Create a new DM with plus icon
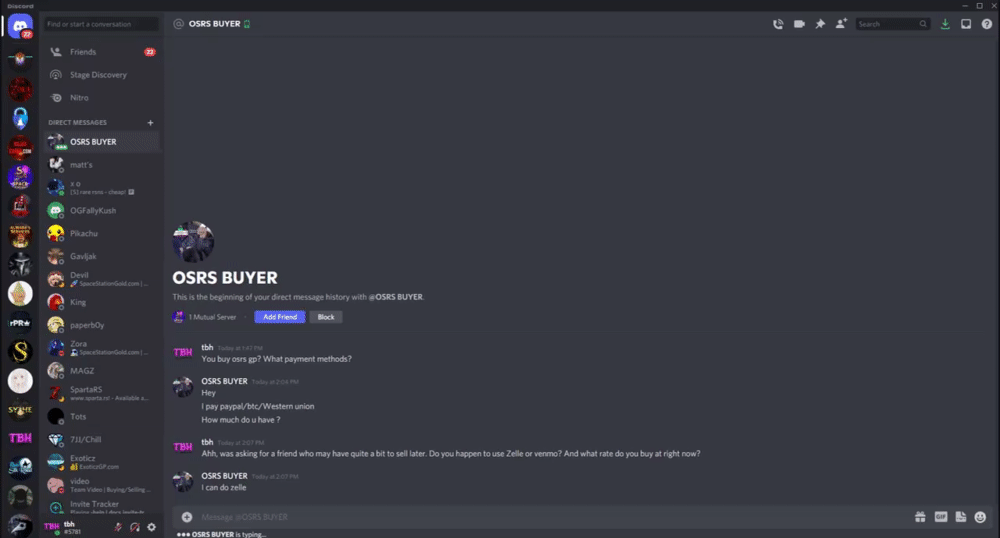The height and width of the screenshot is (538, 1000). (151, 122)
